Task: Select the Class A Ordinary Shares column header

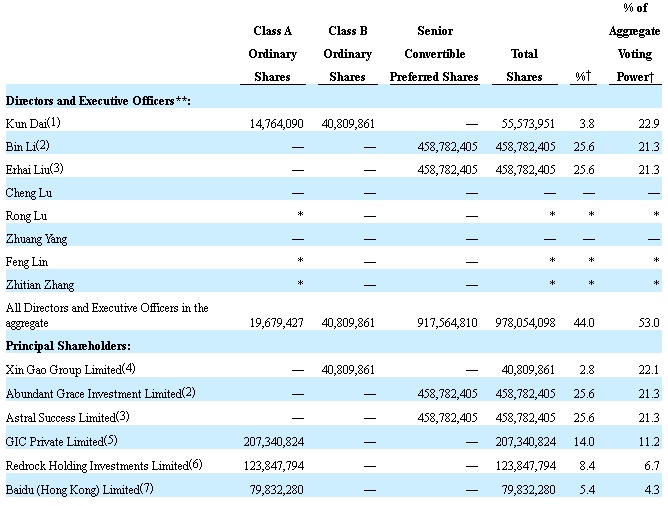Action: point(272,54)
